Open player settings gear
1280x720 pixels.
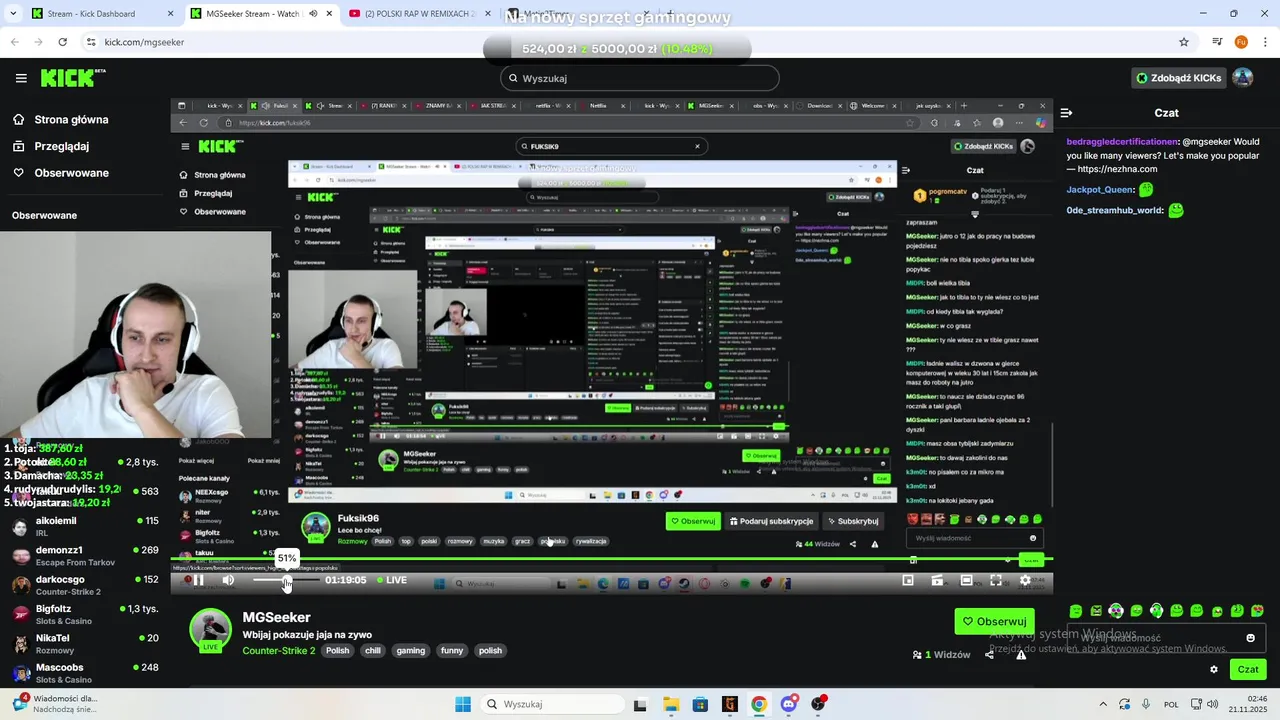[x=1025, y=580]
